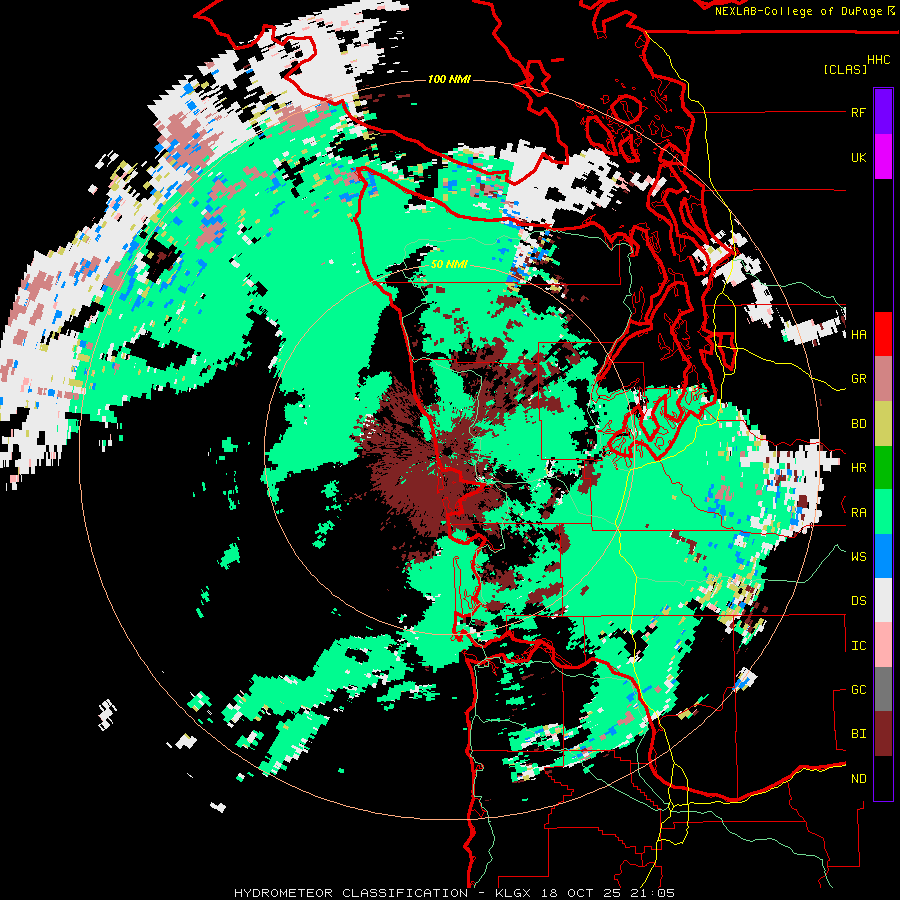Click the dark maroon BI legend swatch
The image size is (900, 900).
[883, 734]
